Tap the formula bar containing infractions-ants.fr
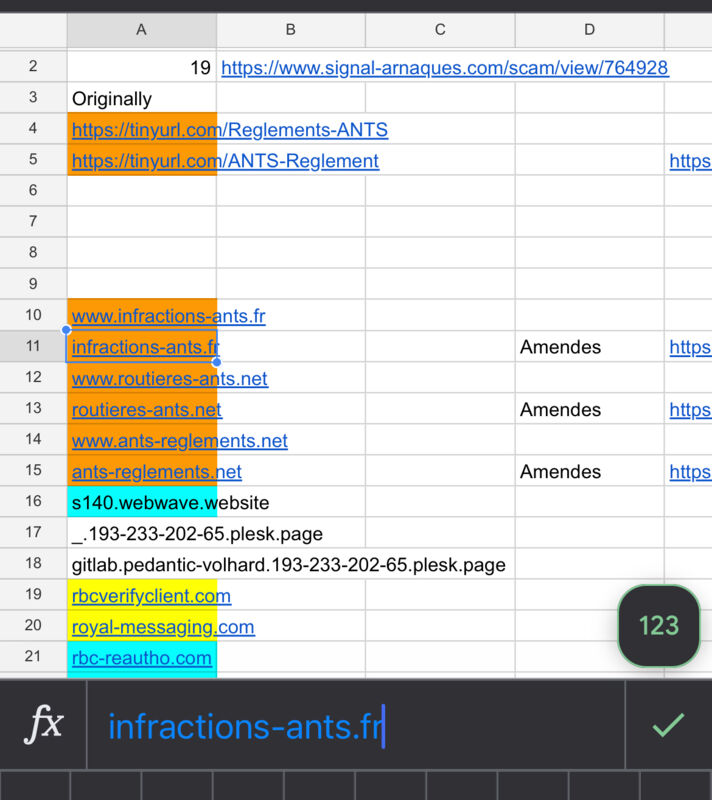Image resolution: width=712 pixels, height=800 pixels. pyautogui.click(x=355, y=725)
